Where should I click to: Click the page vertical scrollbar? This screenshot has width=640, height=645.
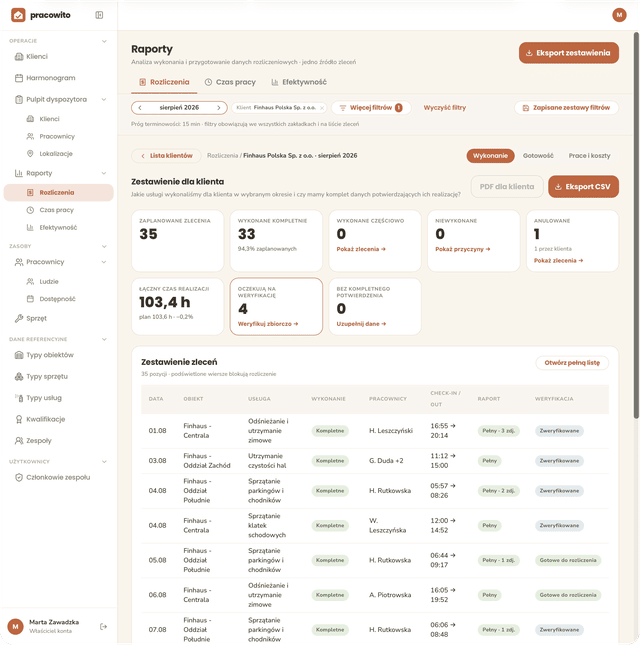click(x=636, y=225)
